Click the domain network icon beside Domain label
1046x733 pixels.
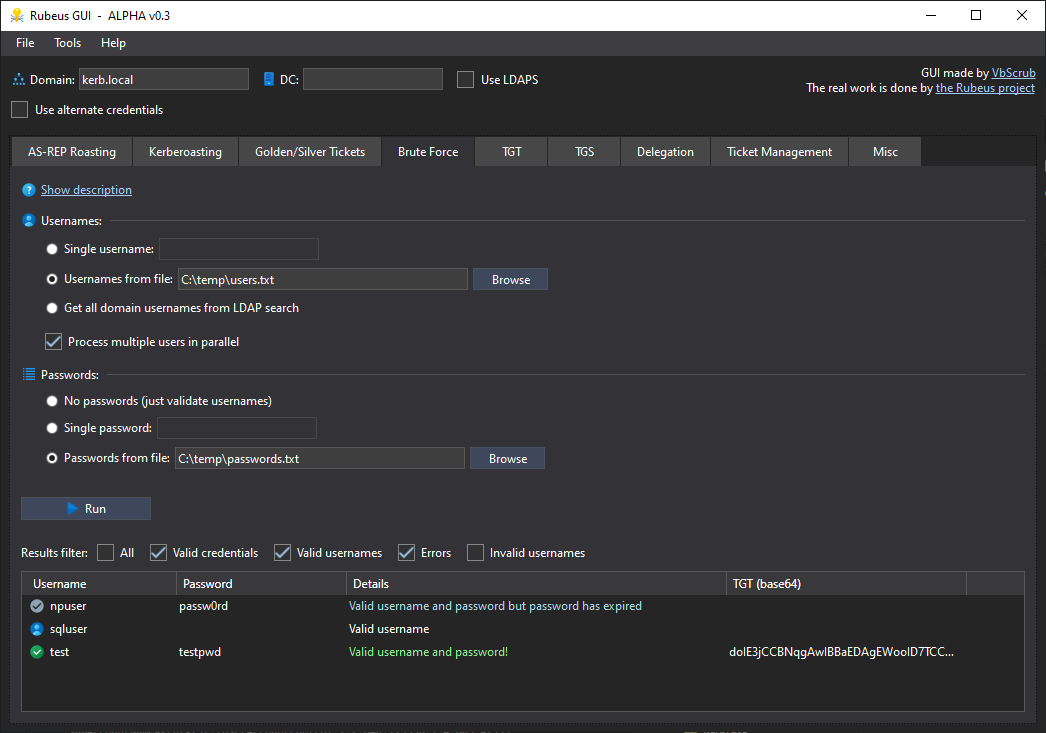click(19, 79)
